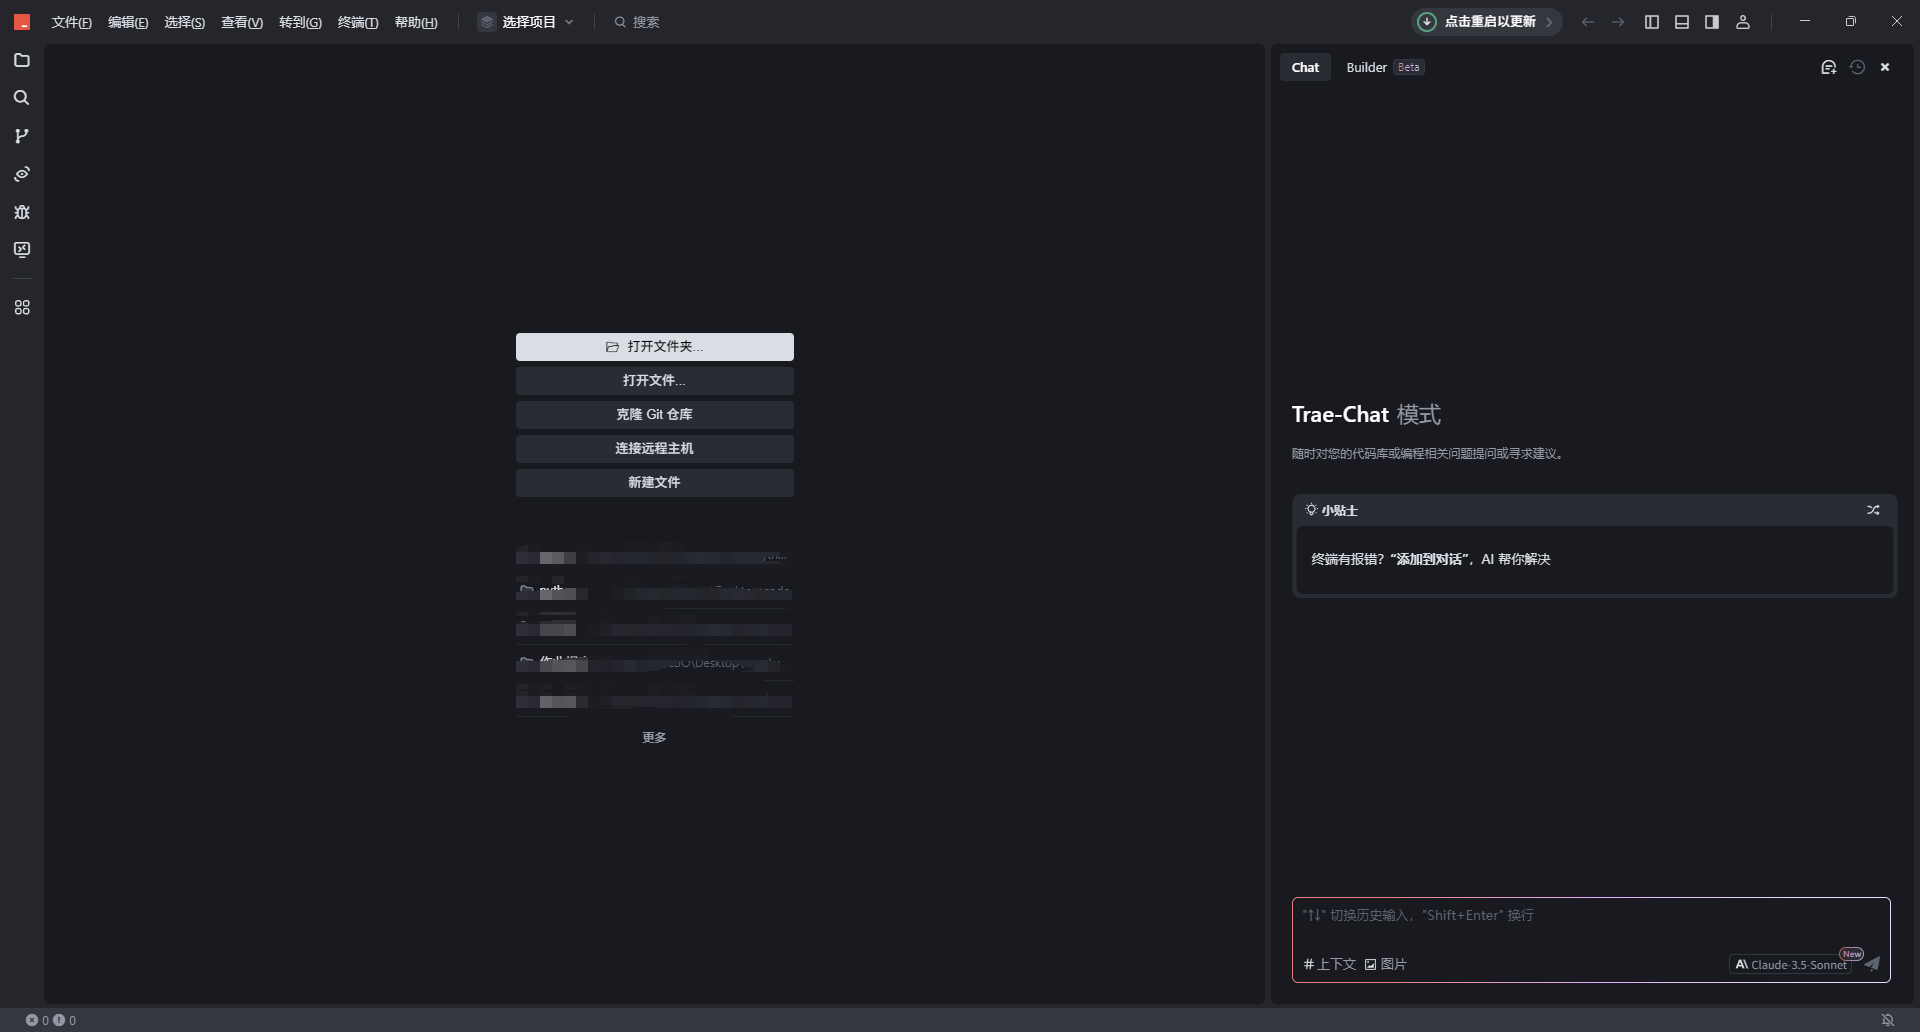The height and width of the screenshot is (1032, 1920).
Task: Open the 终端 menu
Action: point(358,22)
